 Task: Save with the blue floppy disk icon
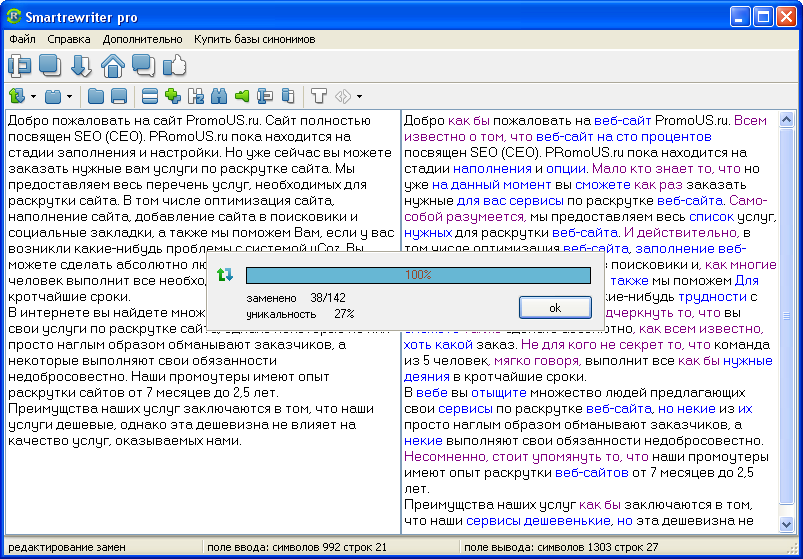tap(119, 96)
